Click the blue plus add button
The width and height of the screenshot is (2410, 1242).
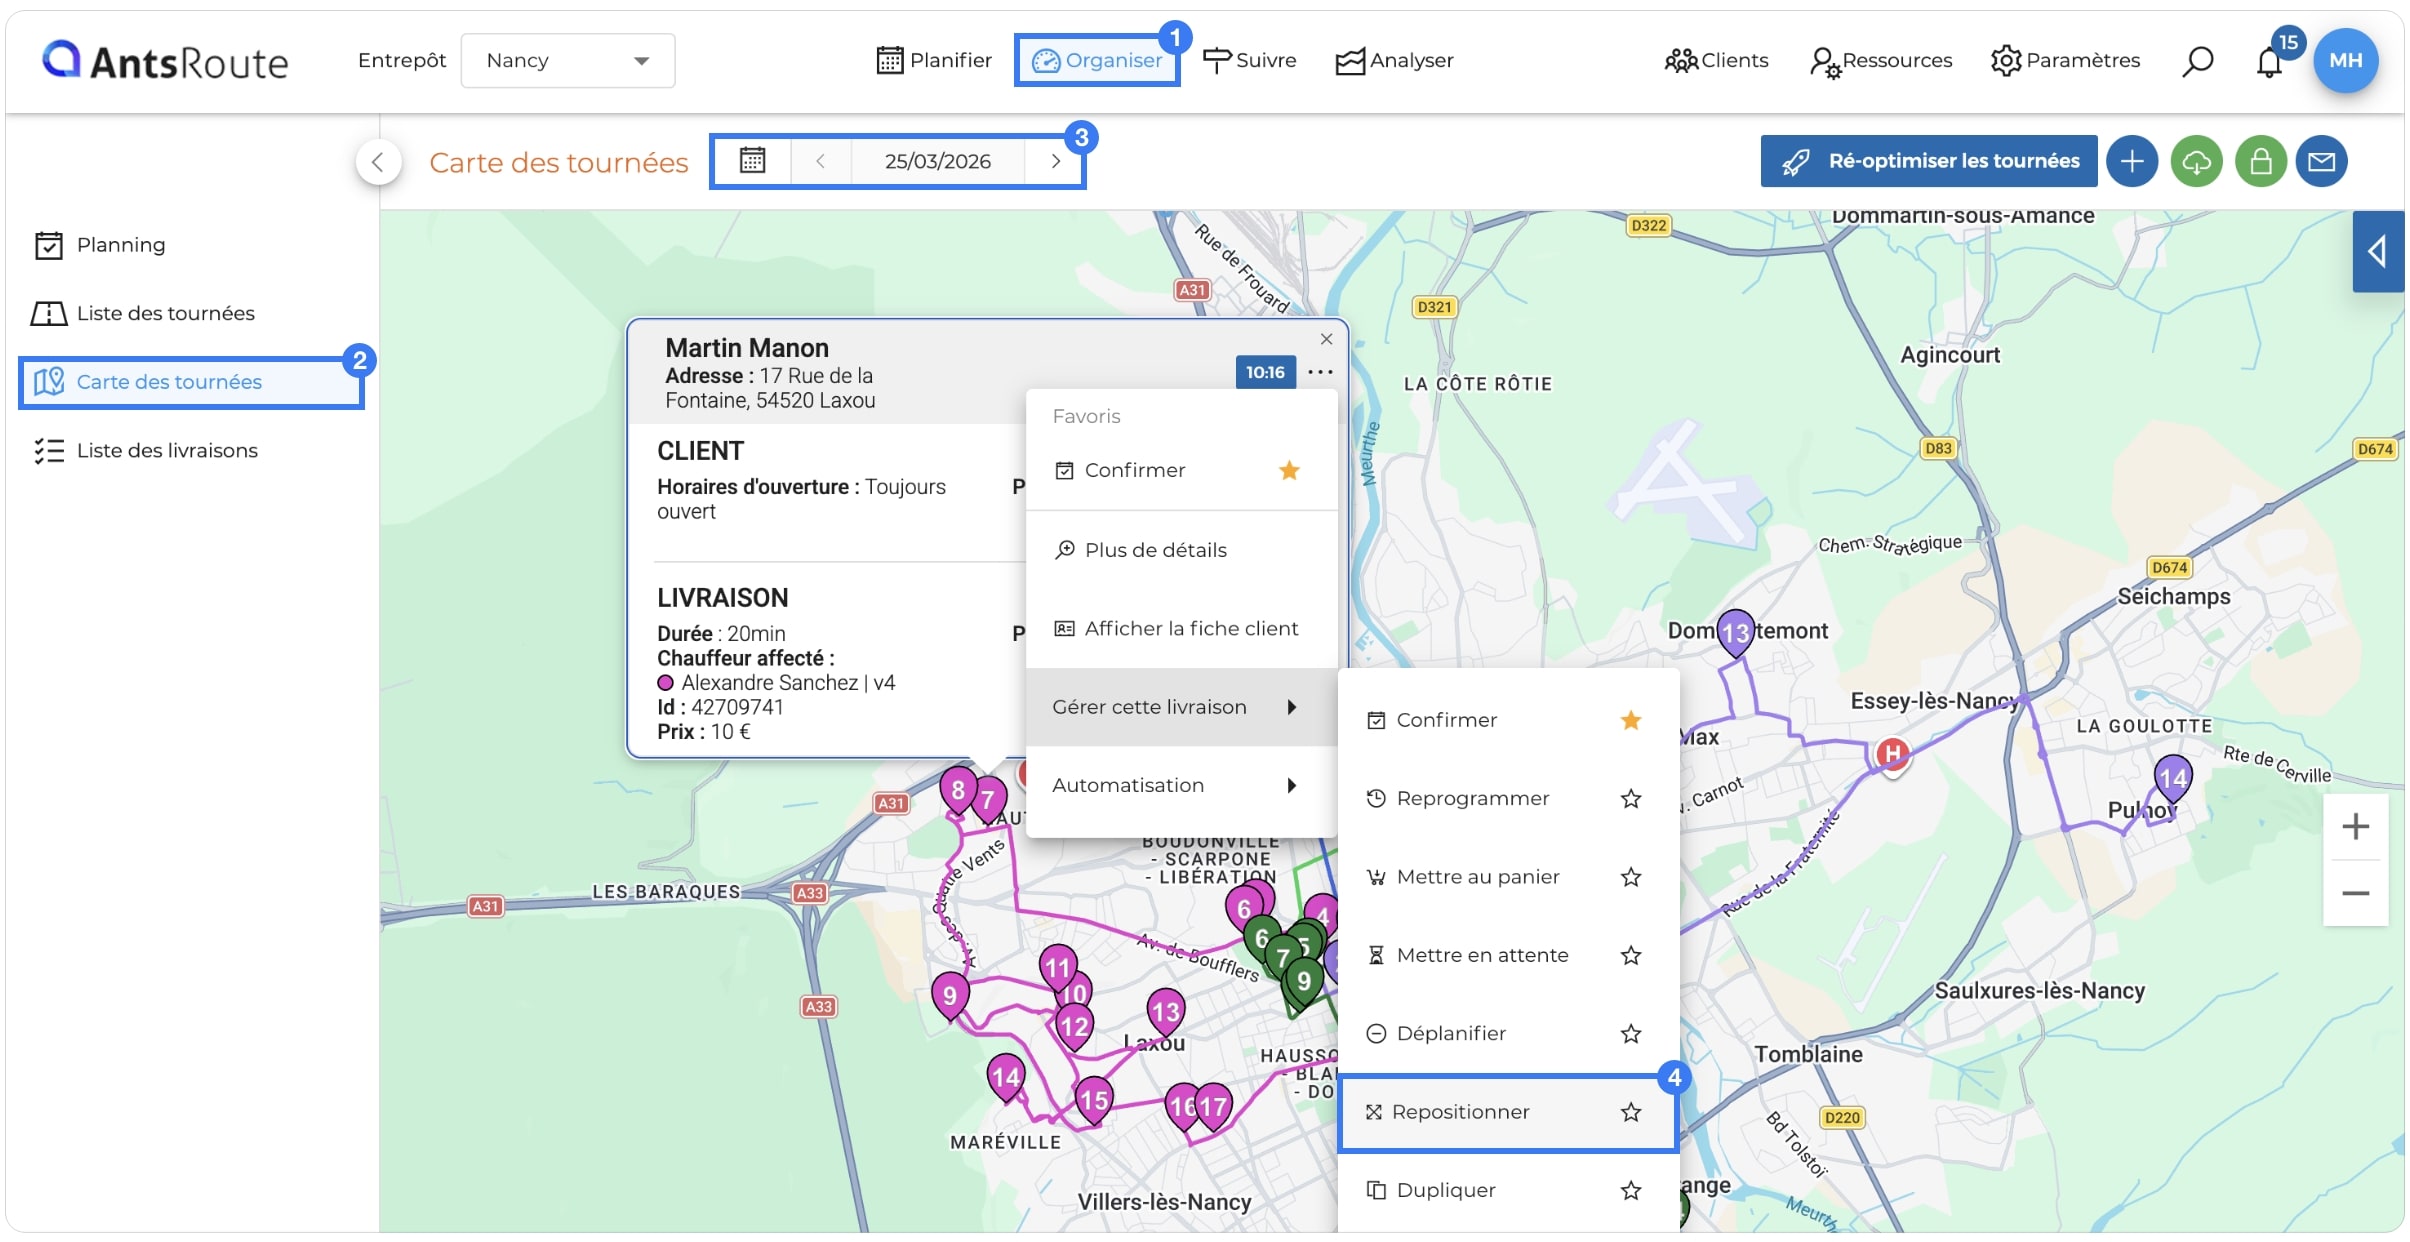(x=2132, y=161)
